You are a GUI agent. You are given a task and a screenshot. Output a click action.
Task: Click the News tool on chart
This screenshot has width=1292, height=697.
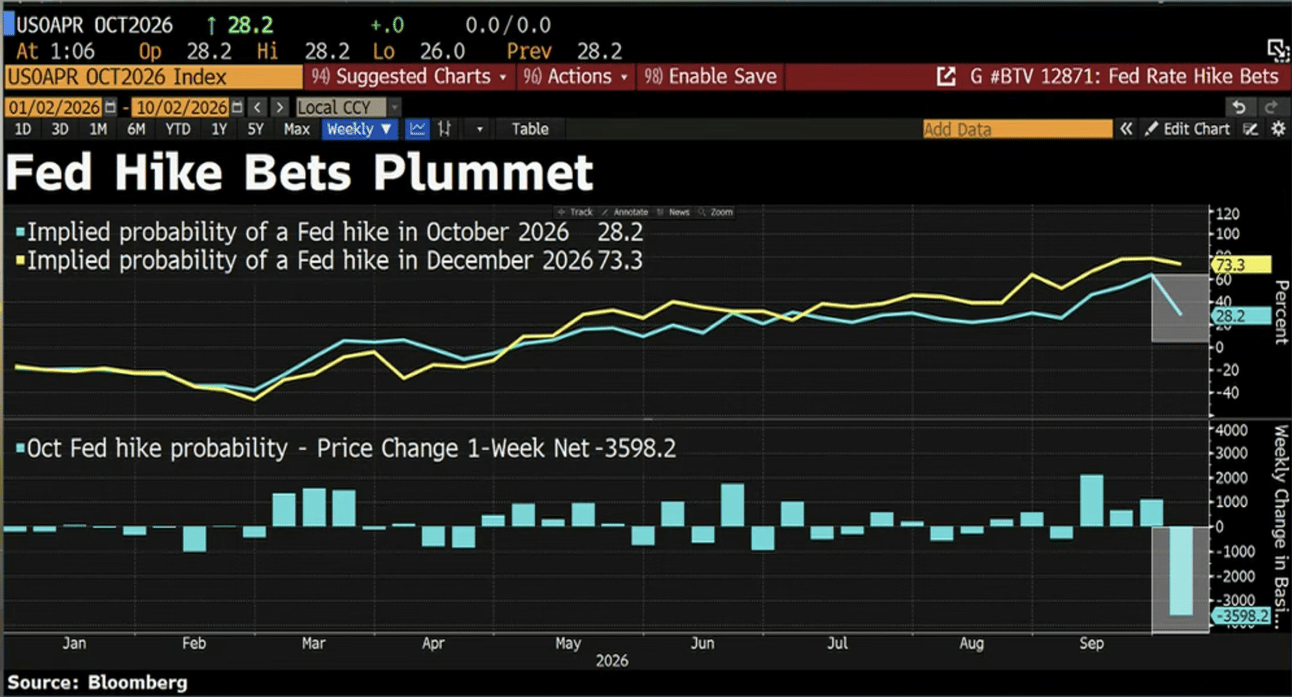674,212
